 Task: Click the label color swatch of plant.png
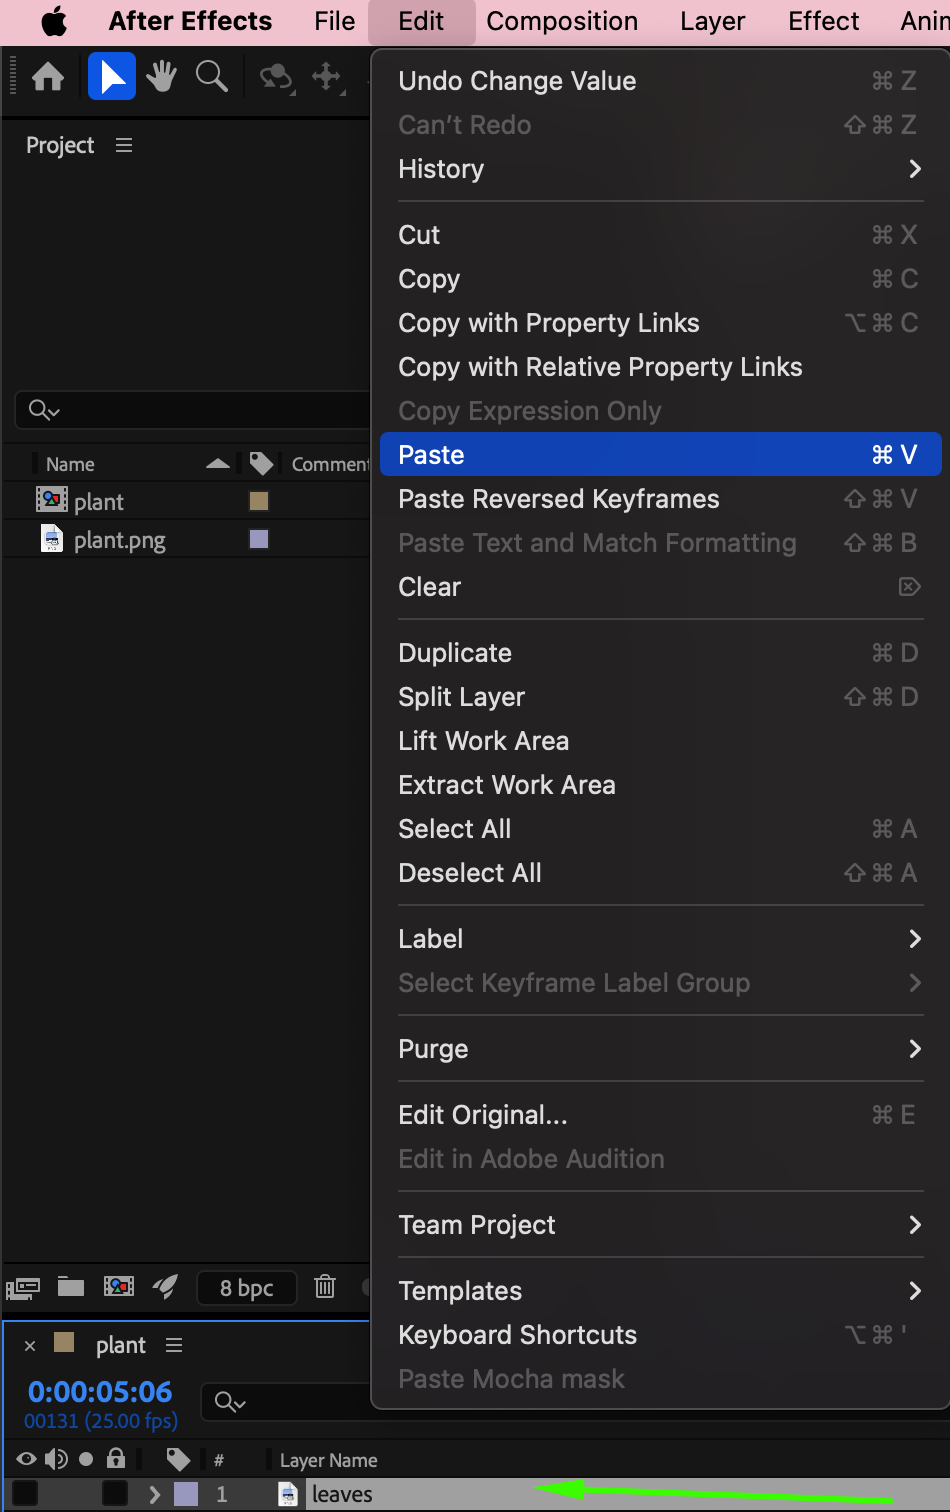259,540
